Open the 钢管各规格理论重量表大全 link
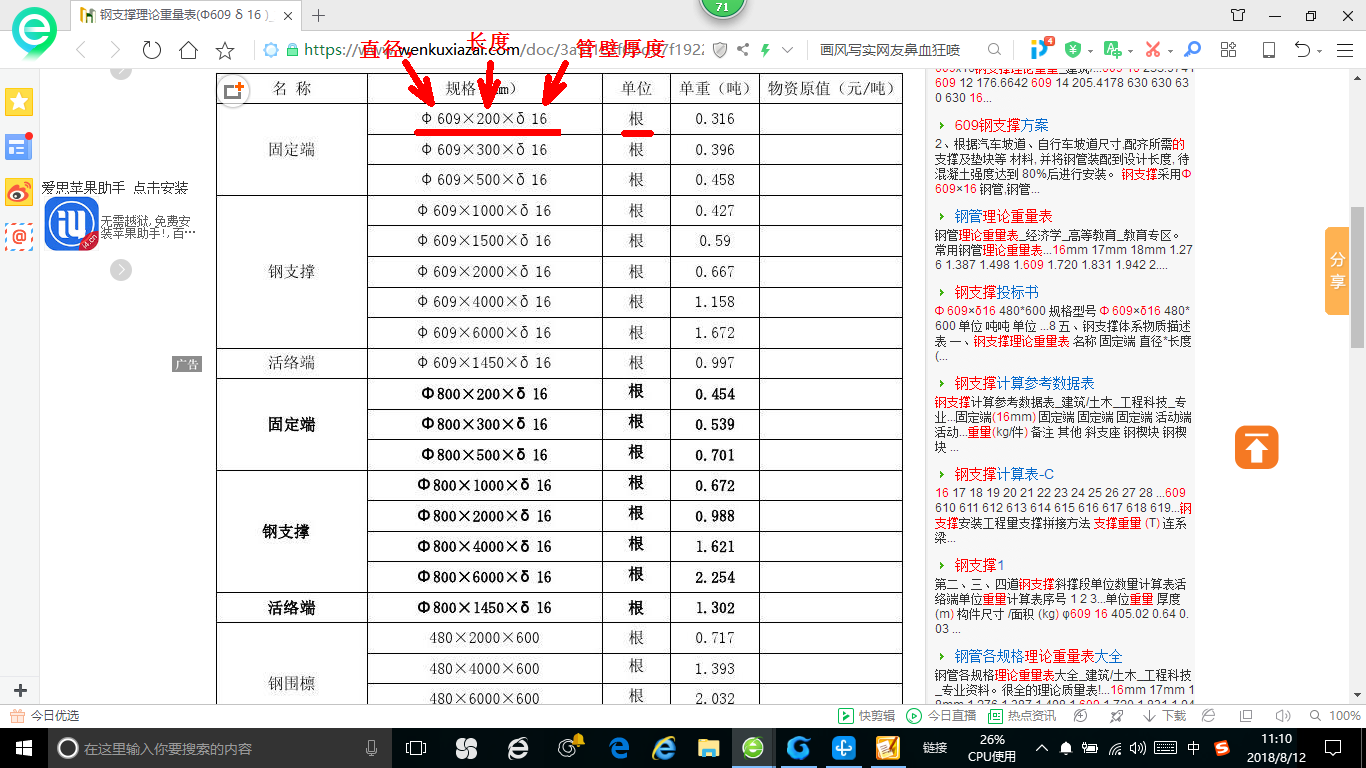 tap(1038, 656)
